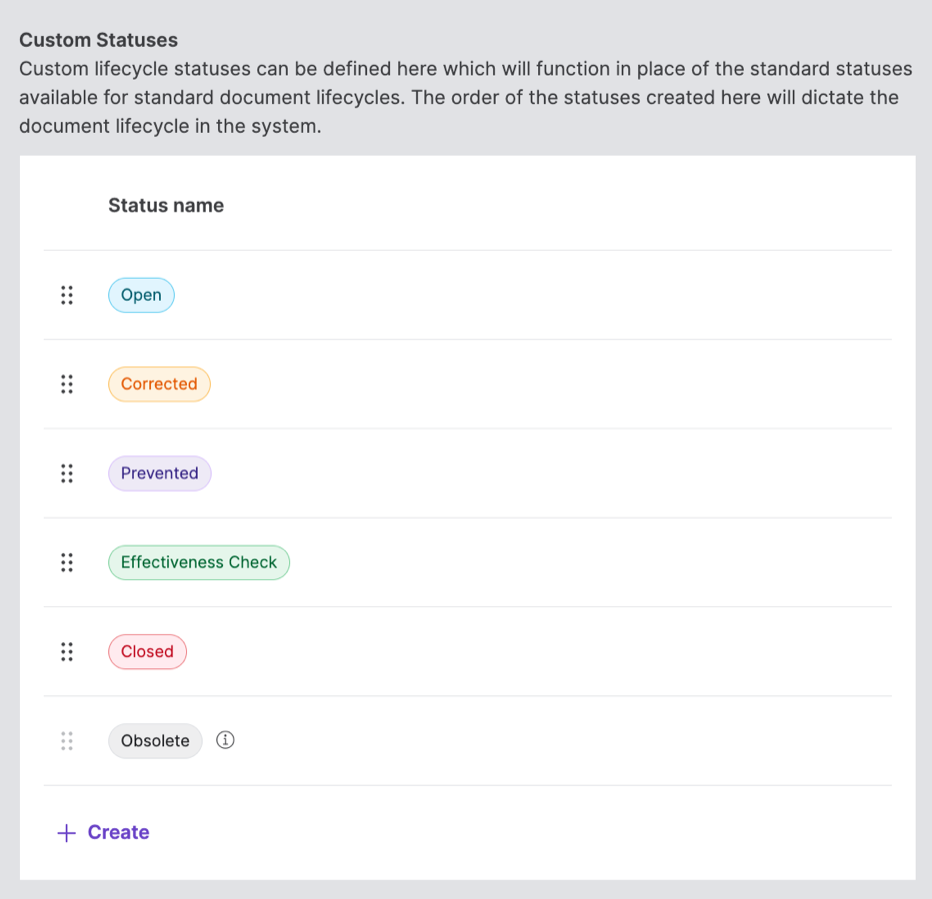The image size is (932, 899).
Task: Select the Corrected status pill
Action: pos(158,384)
